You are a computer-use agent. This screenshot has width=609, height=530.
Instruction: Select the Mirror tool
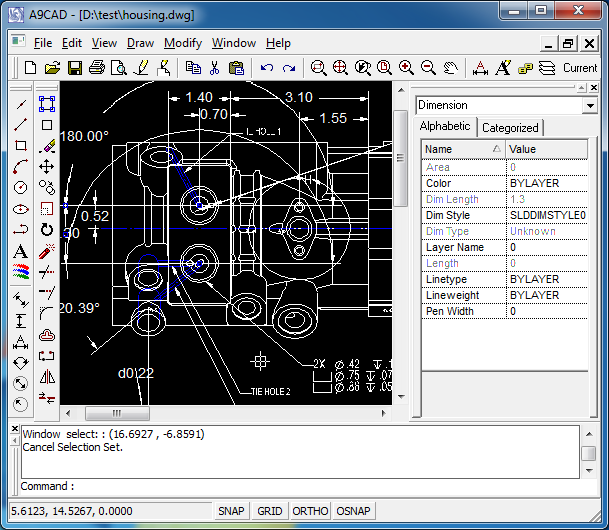[47, 377]
